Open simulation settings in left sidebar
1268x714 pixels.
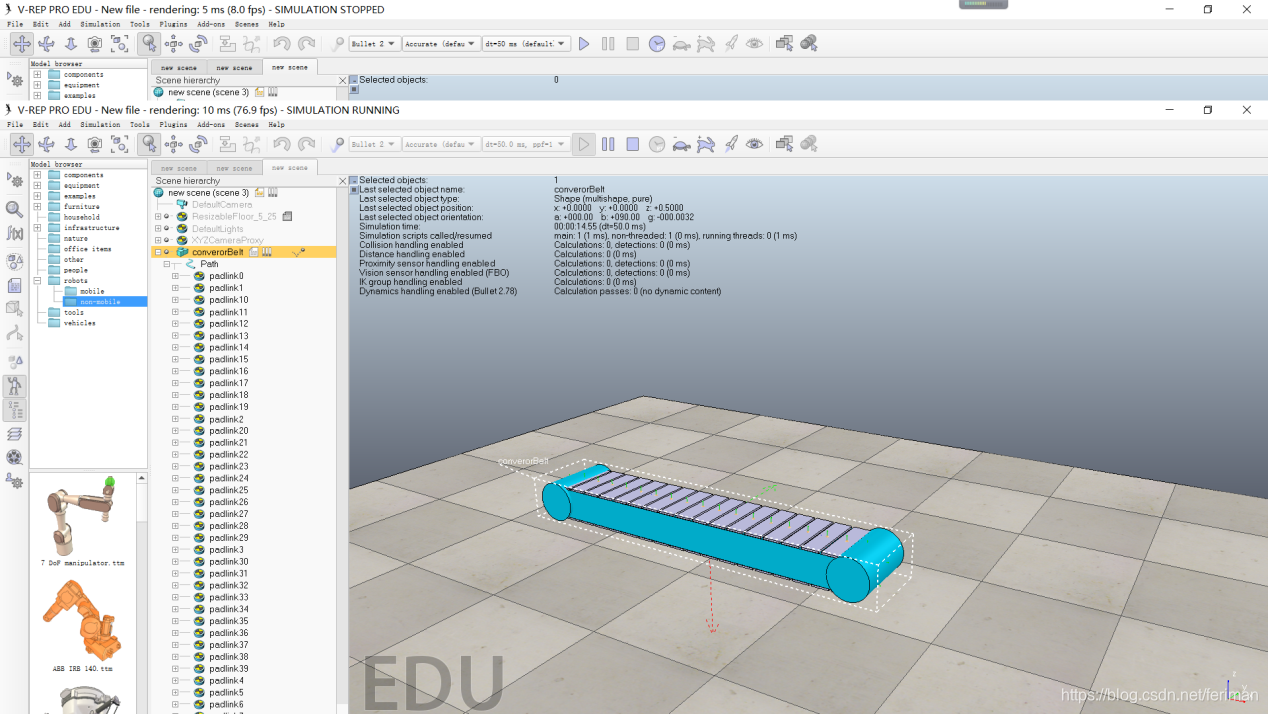14,180
